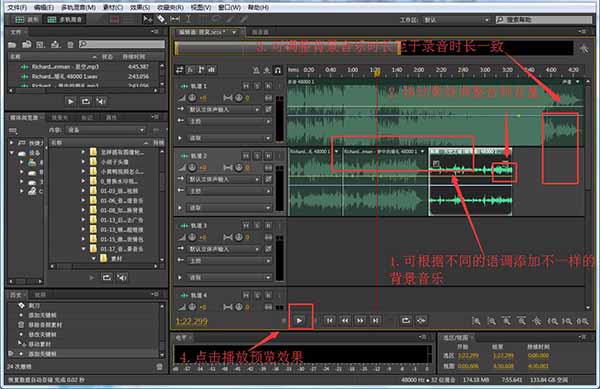Solo Track 1 with the S button
Viewport: 600px width, 389px height.
point(257,86)
